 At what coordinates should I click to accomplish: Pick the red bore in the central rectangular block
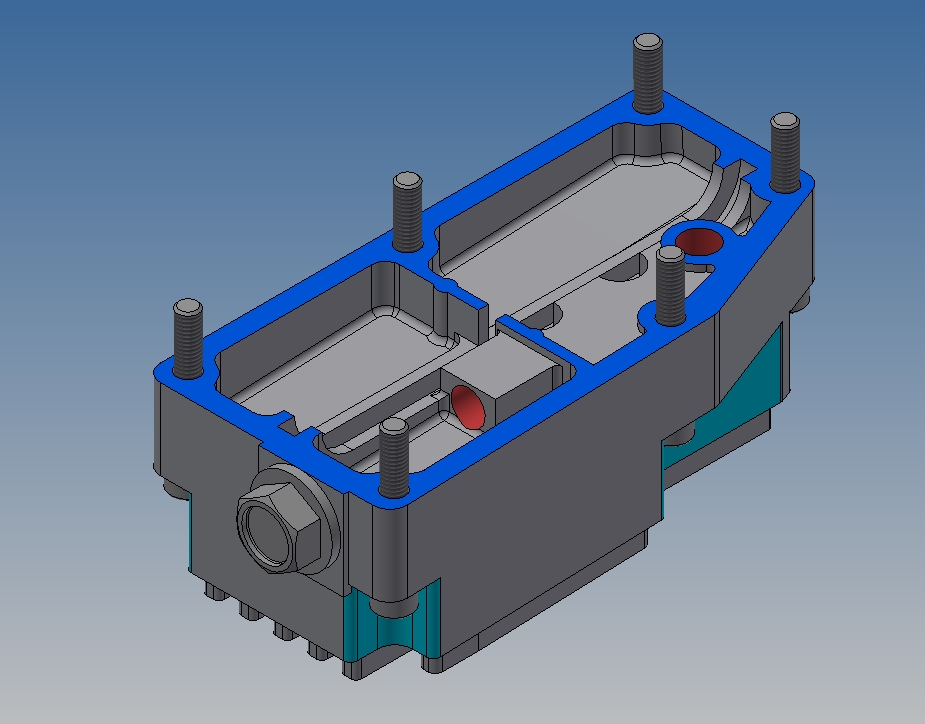[468, 407]
